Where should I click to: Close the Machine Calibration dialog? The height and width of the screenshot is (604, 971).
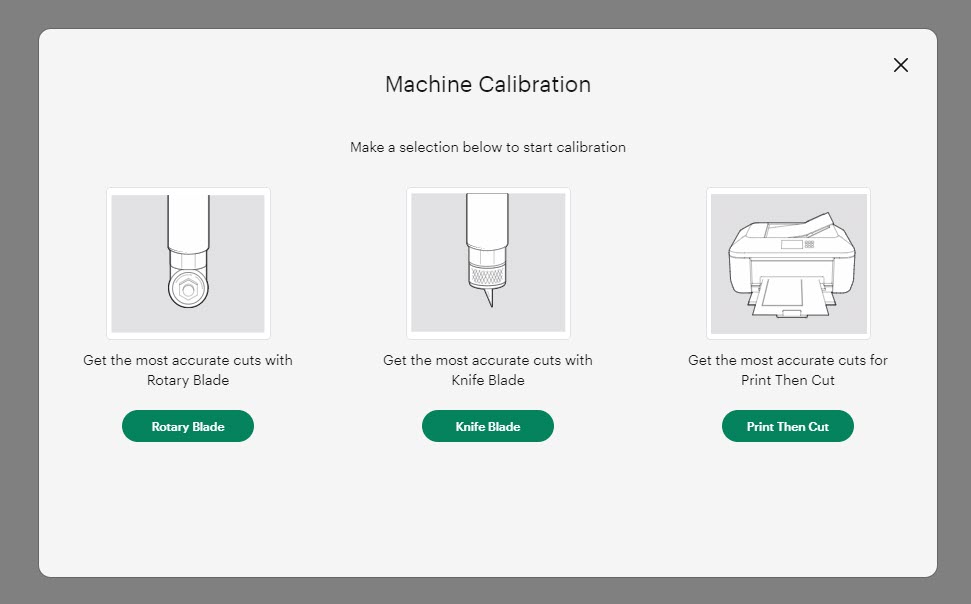[900, 65]
